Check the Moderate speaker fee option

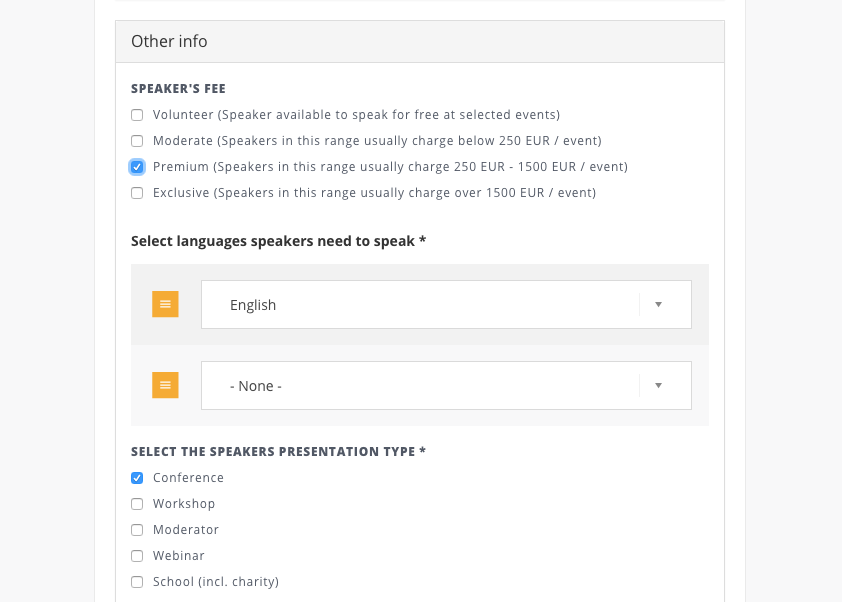coord(137,141)
